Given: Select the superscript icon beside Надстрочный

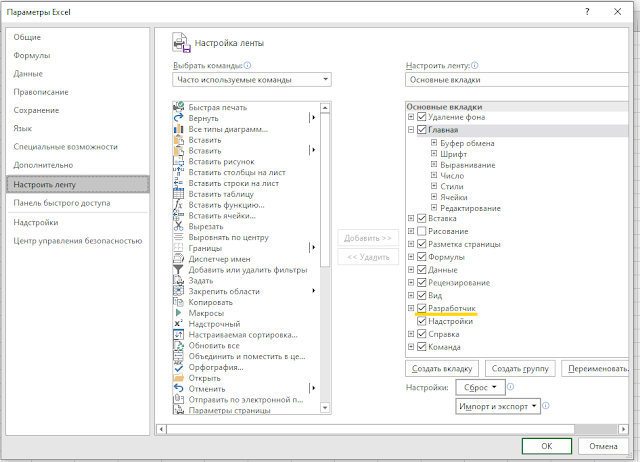Looking at the screenshot, I should pos(178,324).
